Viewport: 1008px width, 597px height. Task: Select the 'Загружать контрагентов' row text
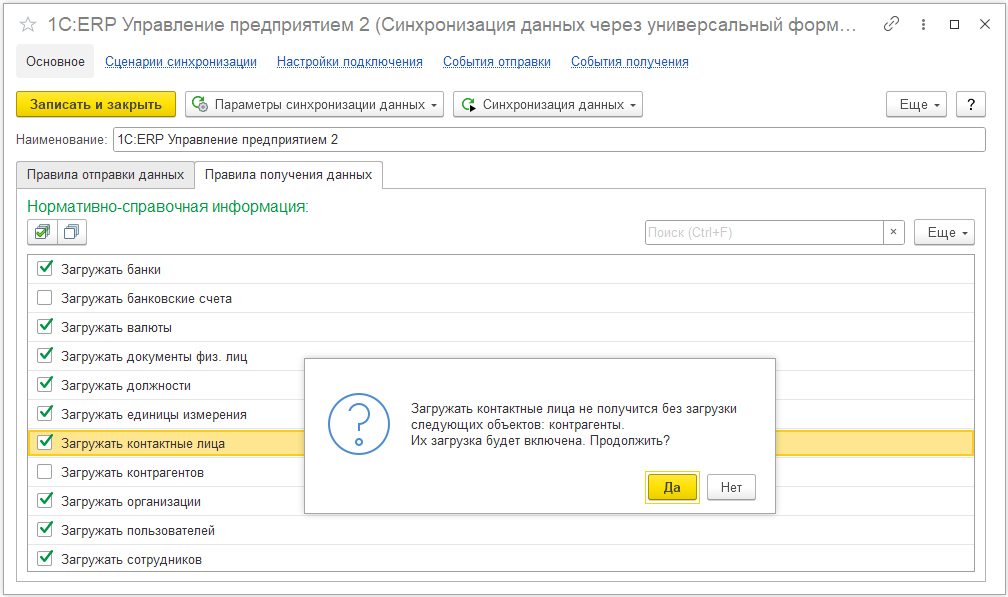pos(132,473)
